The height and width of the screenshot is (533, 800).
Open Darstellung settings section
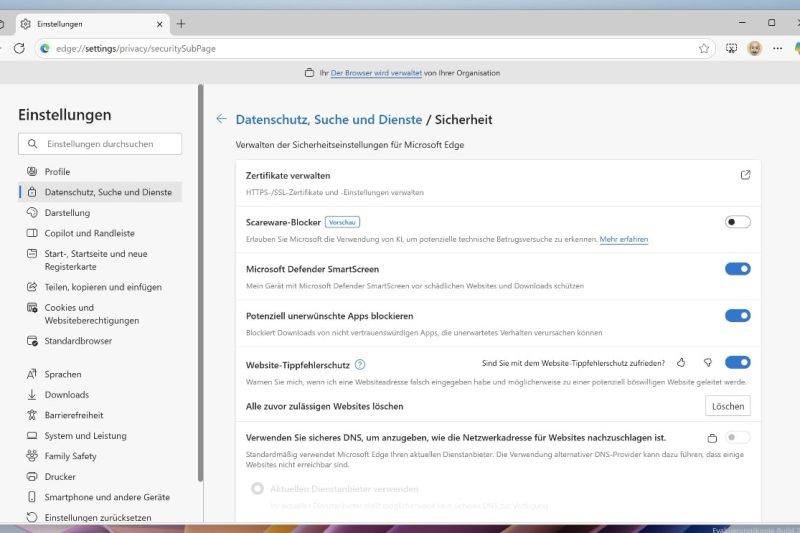point(100,213)
